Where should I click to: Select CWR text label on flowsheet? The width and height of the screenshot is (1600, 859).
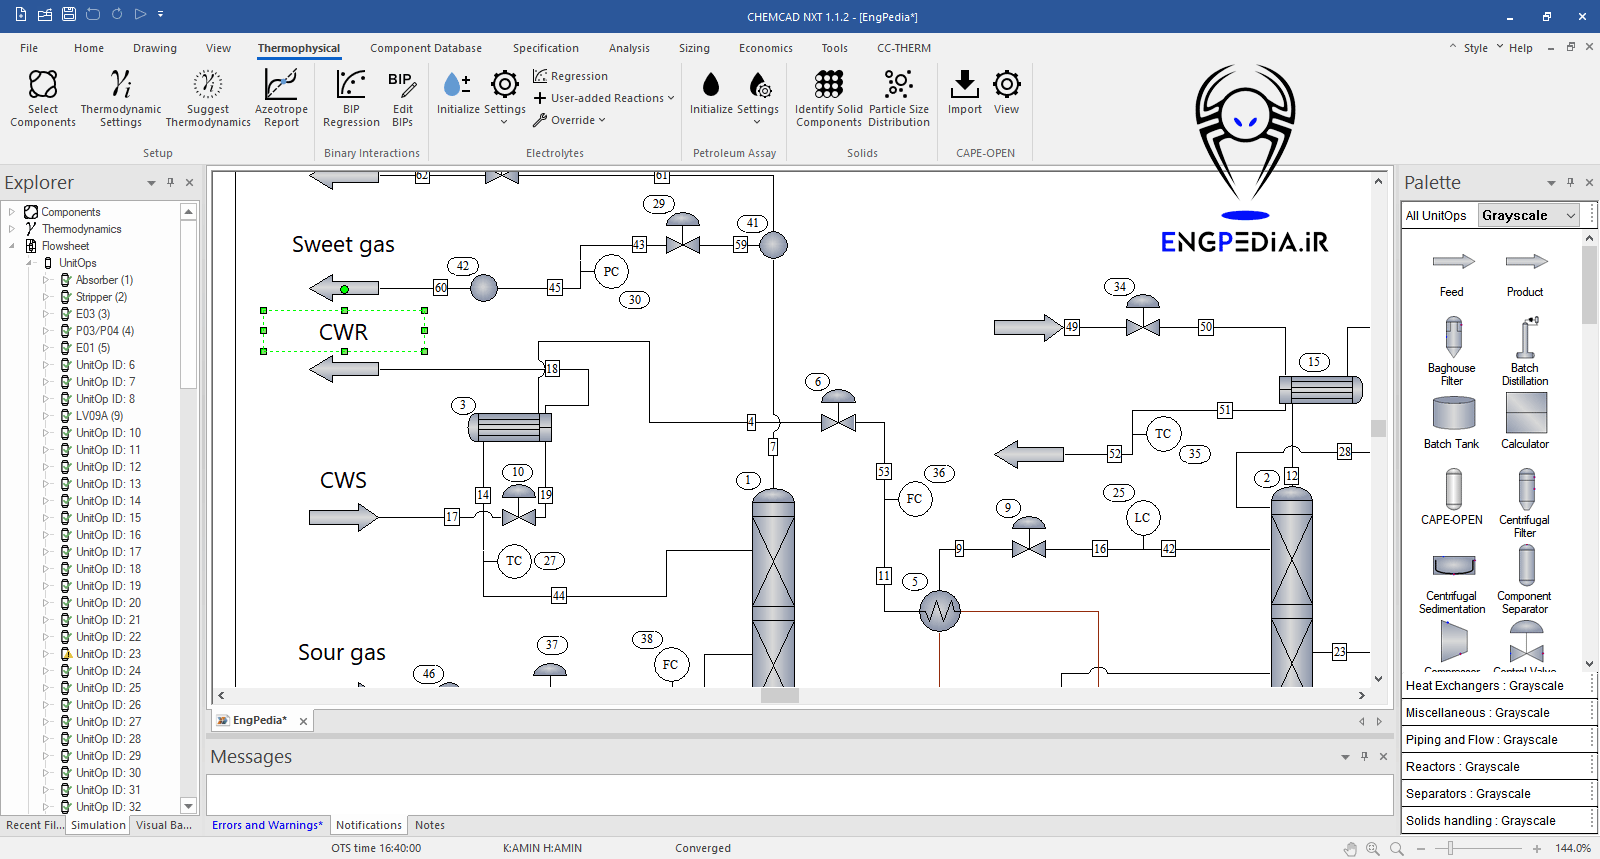343,332
